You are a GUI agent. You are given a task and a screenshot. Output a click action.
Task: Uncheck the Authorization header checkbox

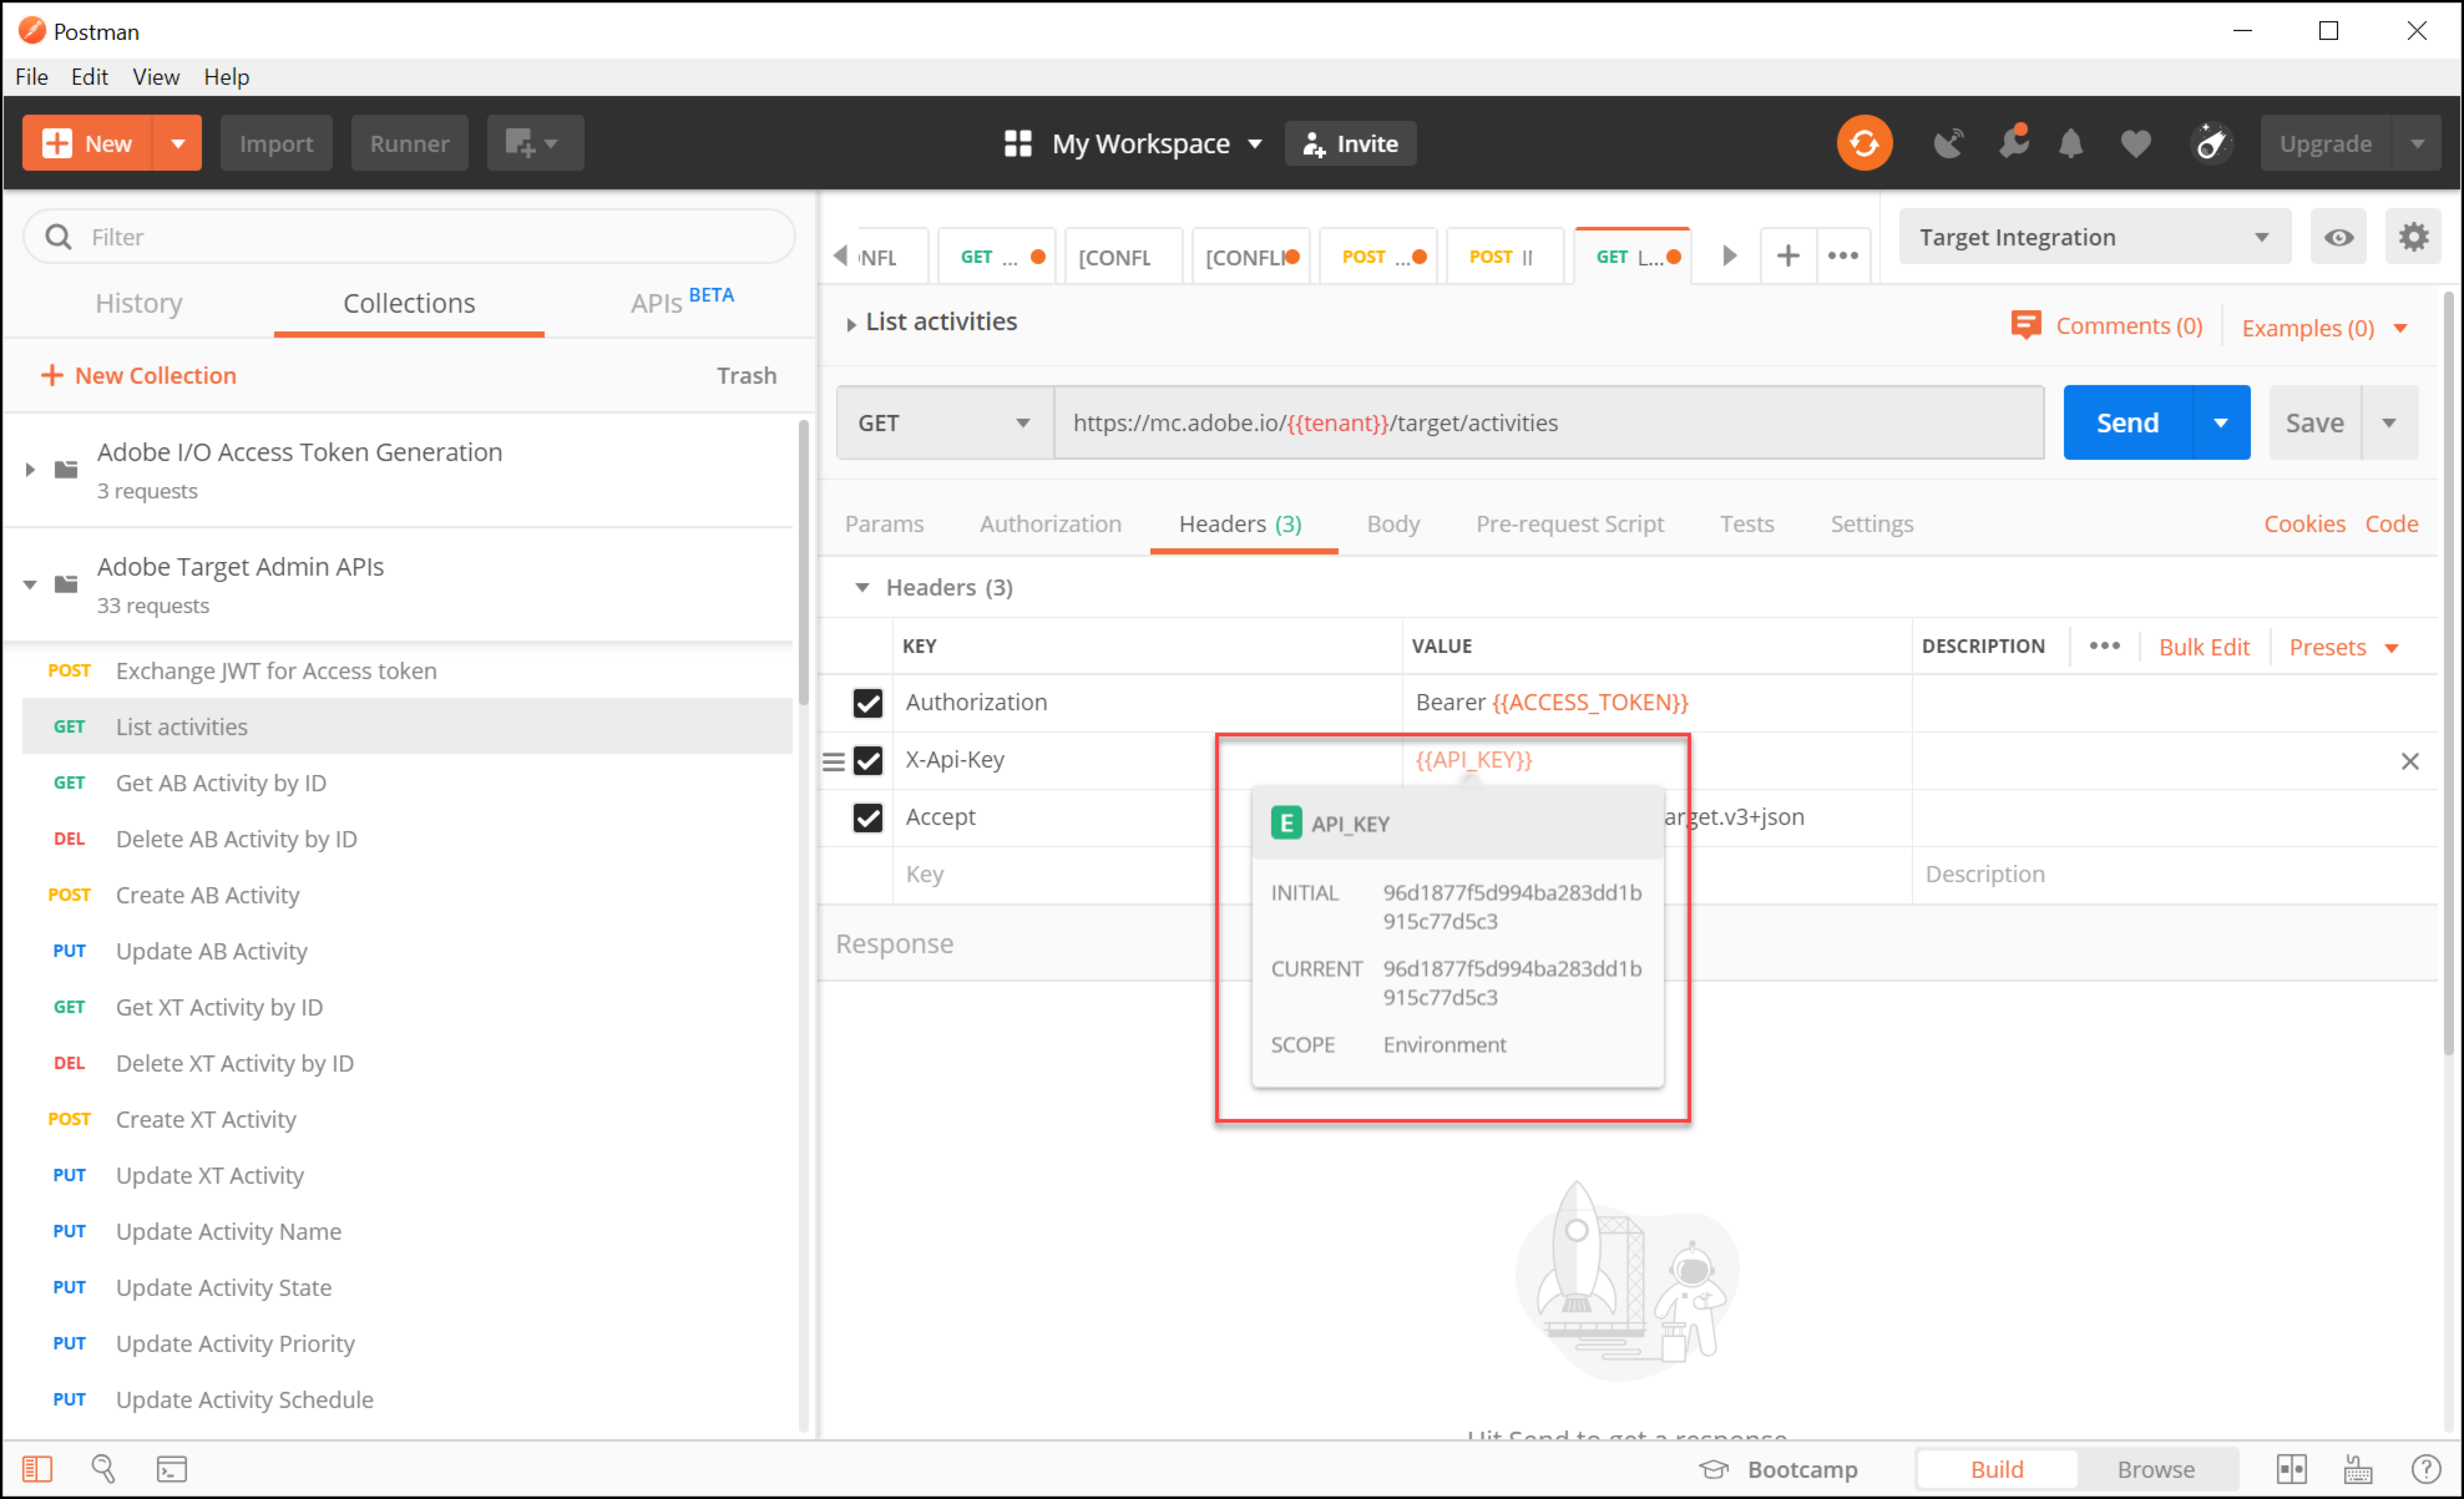[867, 703]
